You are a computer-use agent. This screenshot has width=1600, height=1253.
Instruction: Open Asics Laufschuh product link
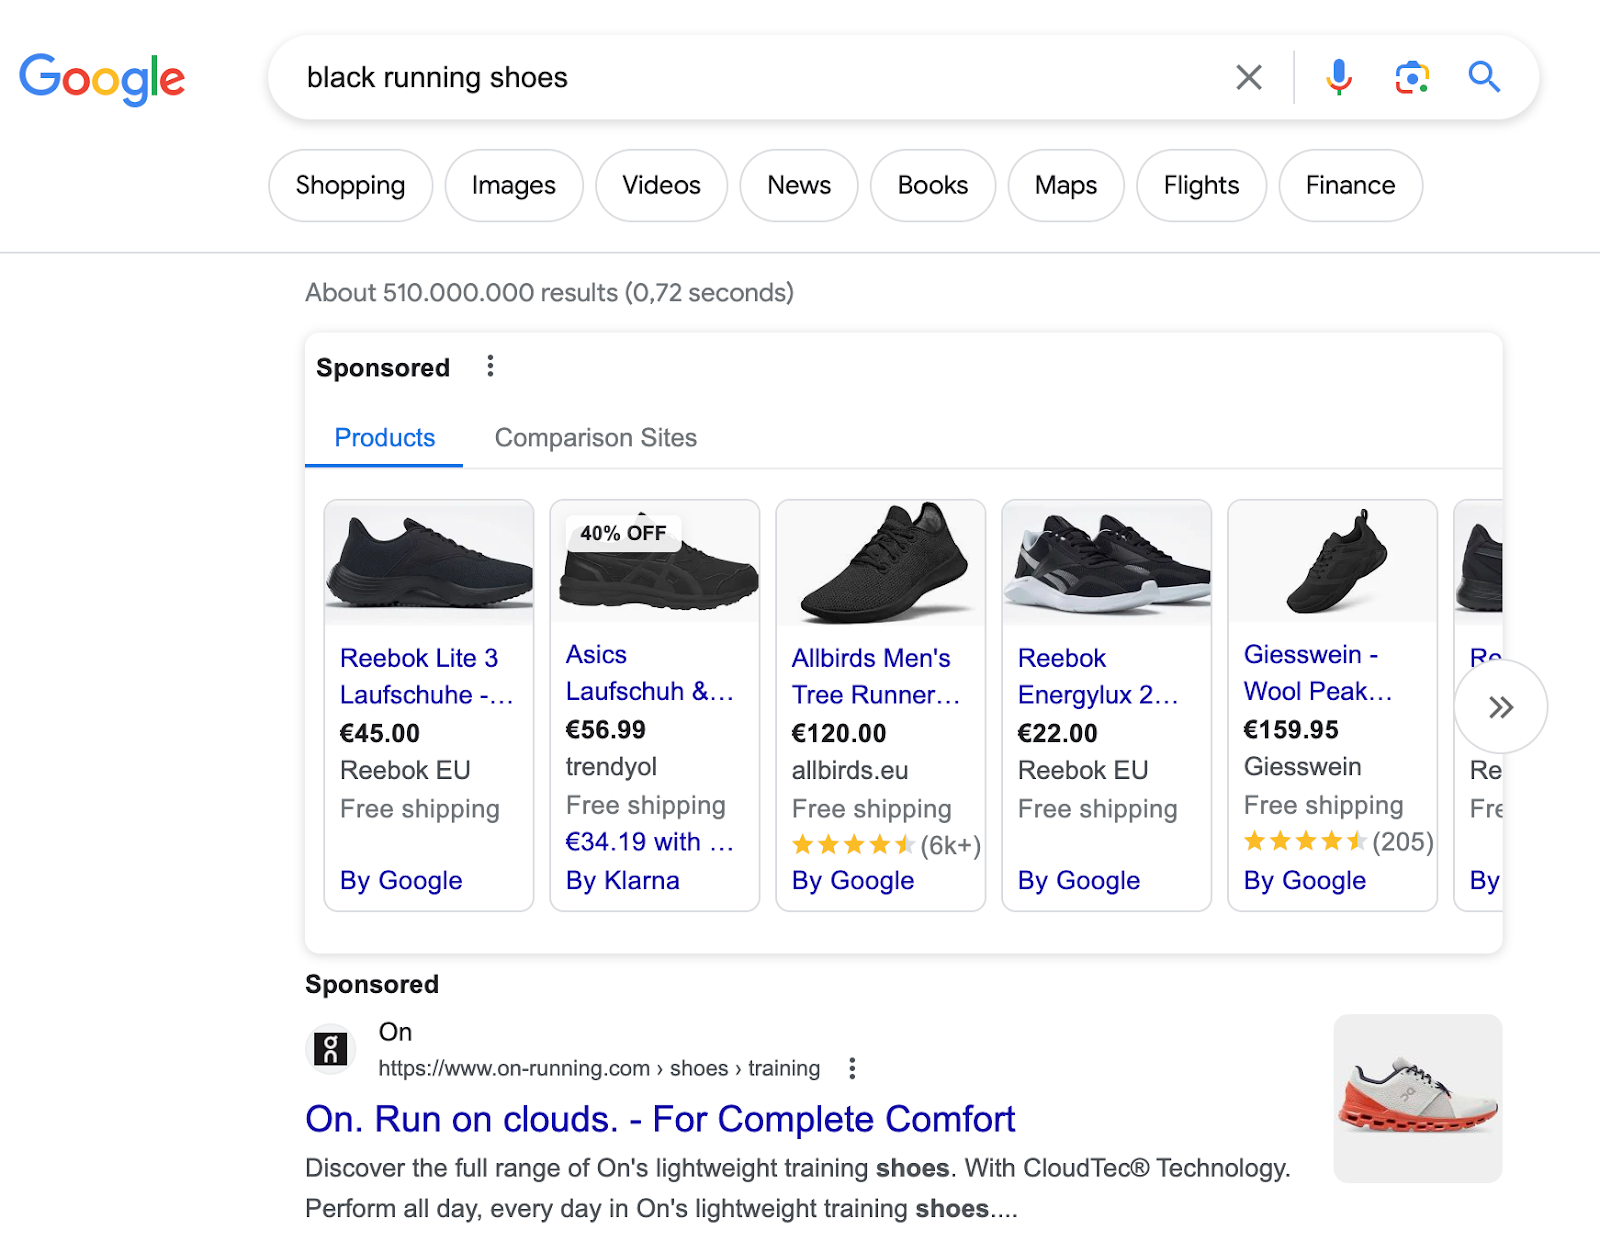[650, 673]
